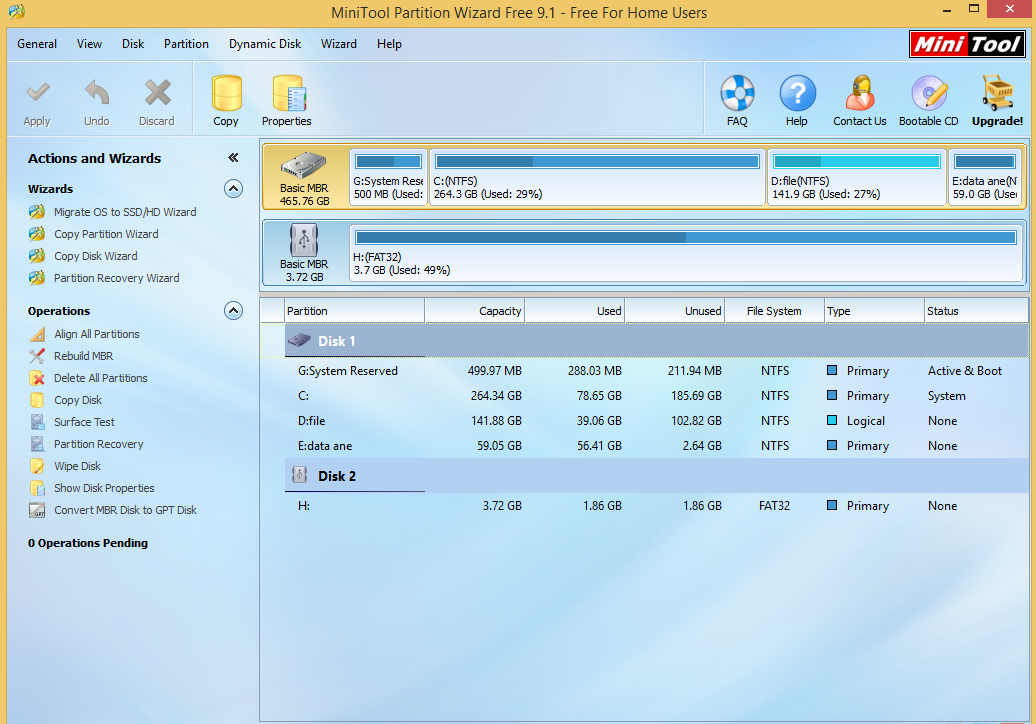Open the Disk menu

(x=133, y=44)
